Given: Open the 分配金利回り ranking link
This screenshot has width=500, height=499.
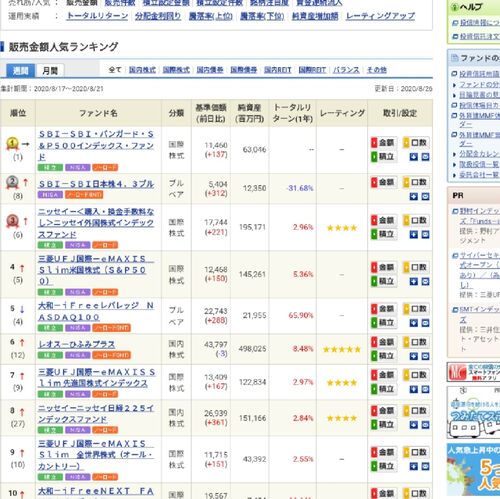Looking at the screenshot, I should pyautogui.click(x=158, y=16).
